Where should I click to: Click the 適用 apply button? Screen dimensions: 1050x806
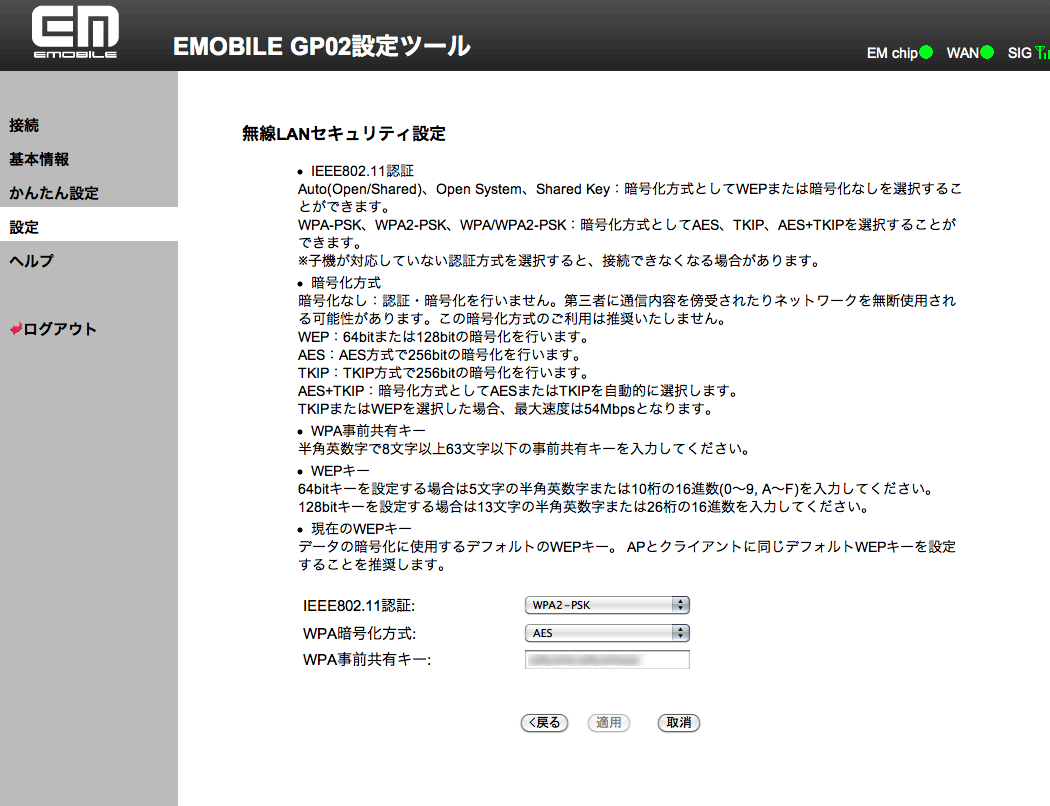pyautogui.click(x=609, y=722)
